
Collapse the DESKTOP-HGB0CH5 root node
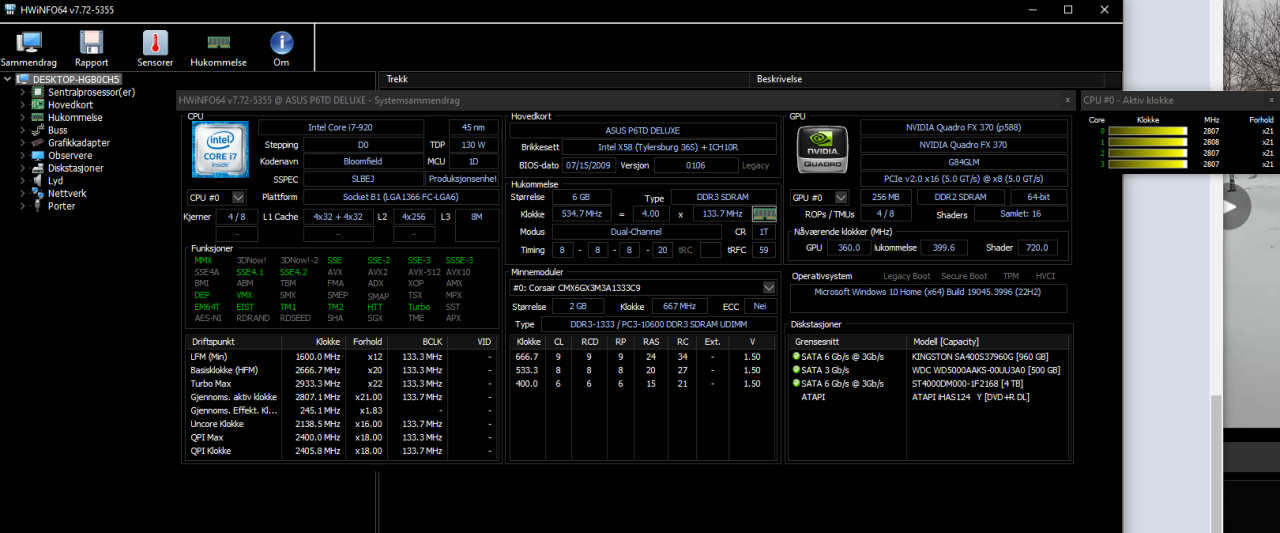click(8, 79)
